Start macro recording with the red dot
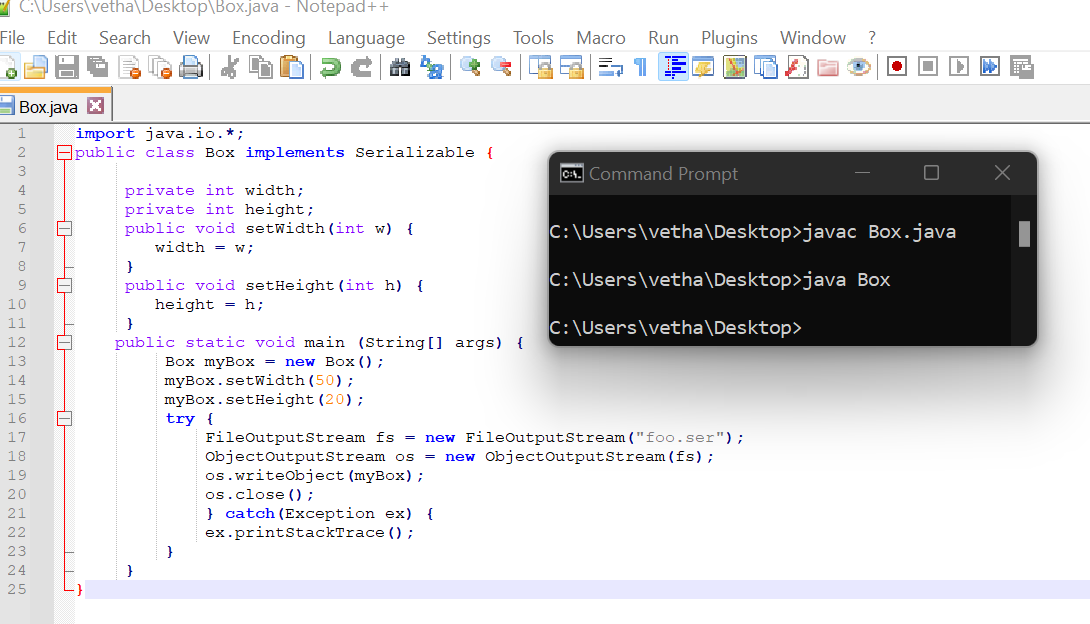This screenshot has height=624, width=1090. [x=897, y=67]
